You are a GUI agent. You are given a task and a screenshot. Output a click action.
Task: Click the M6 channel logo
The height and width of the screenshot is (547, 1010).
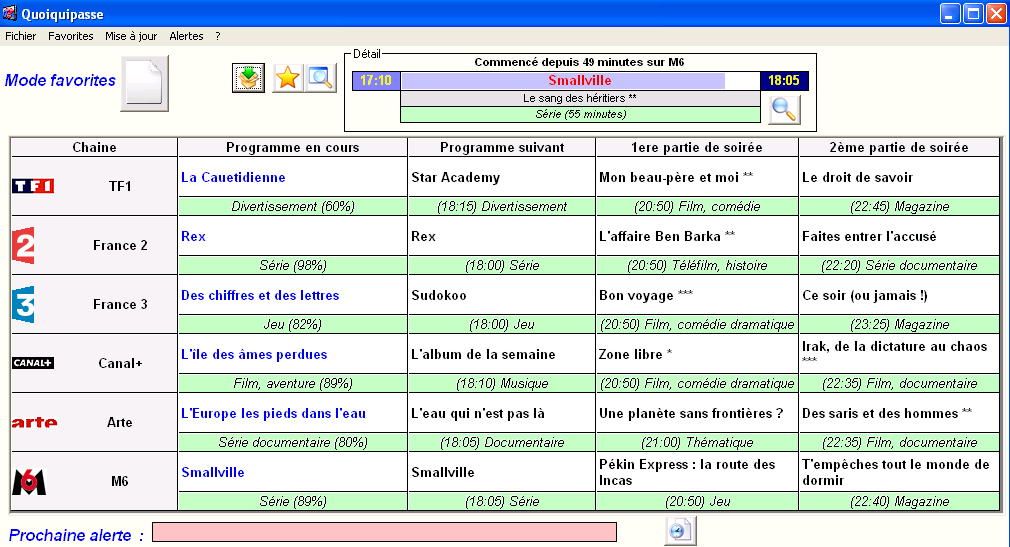coord(29,481)
